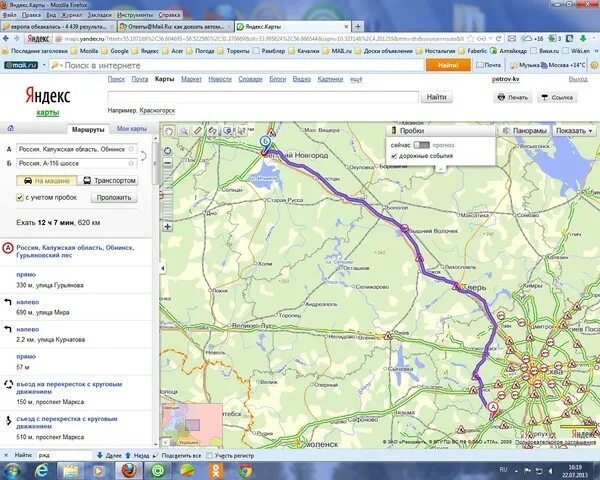
Task: Select the hand pan tool on map
Action: 169,131
